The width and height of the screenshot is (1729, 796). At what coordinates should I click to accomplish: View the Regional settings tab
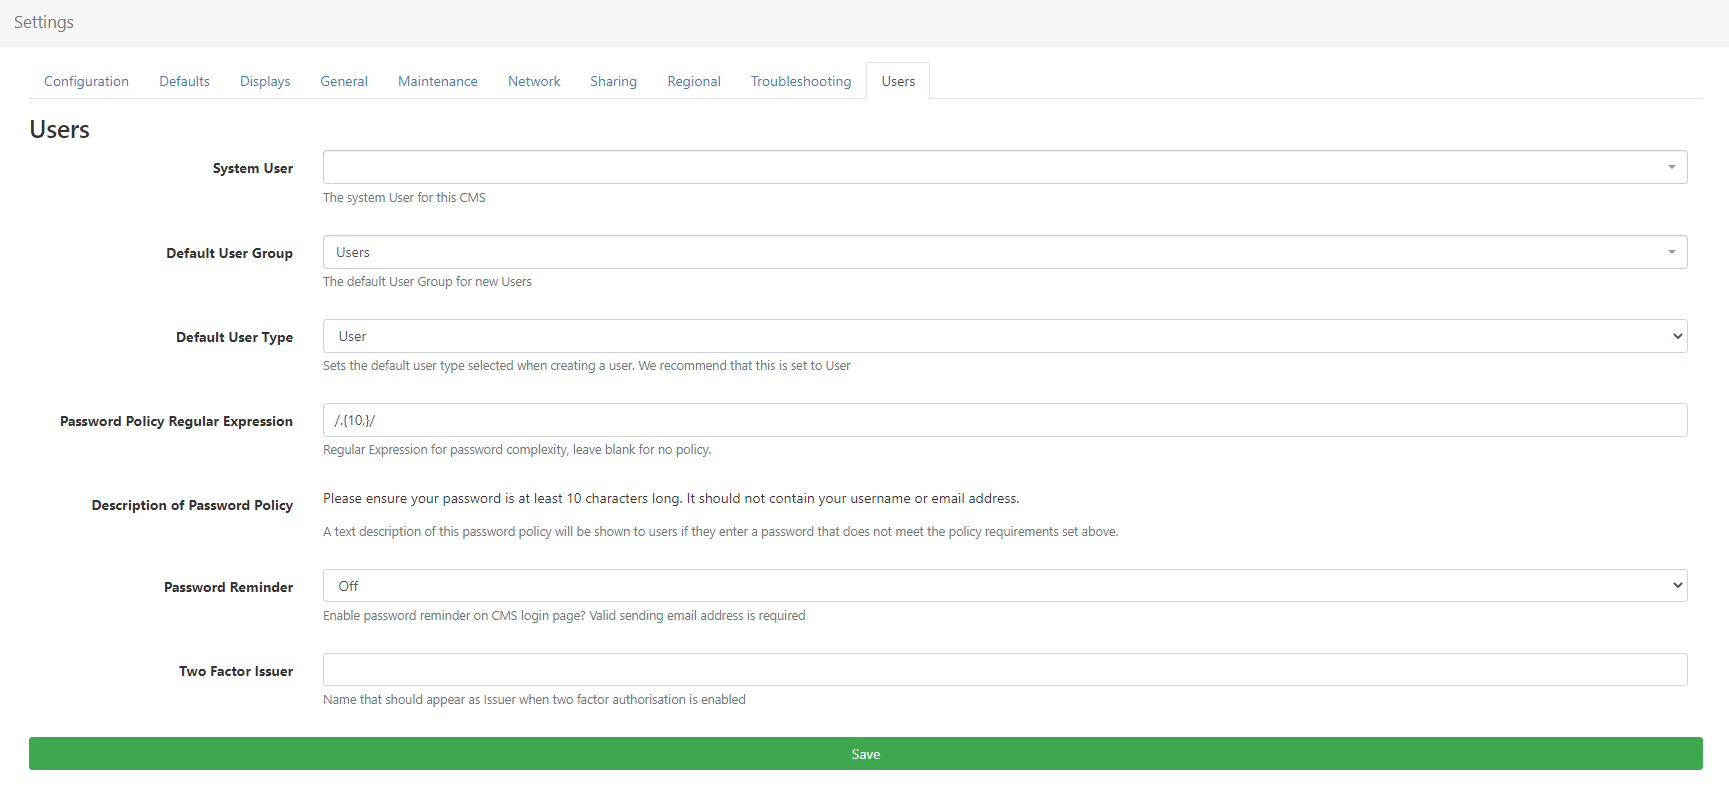[694, 81]
